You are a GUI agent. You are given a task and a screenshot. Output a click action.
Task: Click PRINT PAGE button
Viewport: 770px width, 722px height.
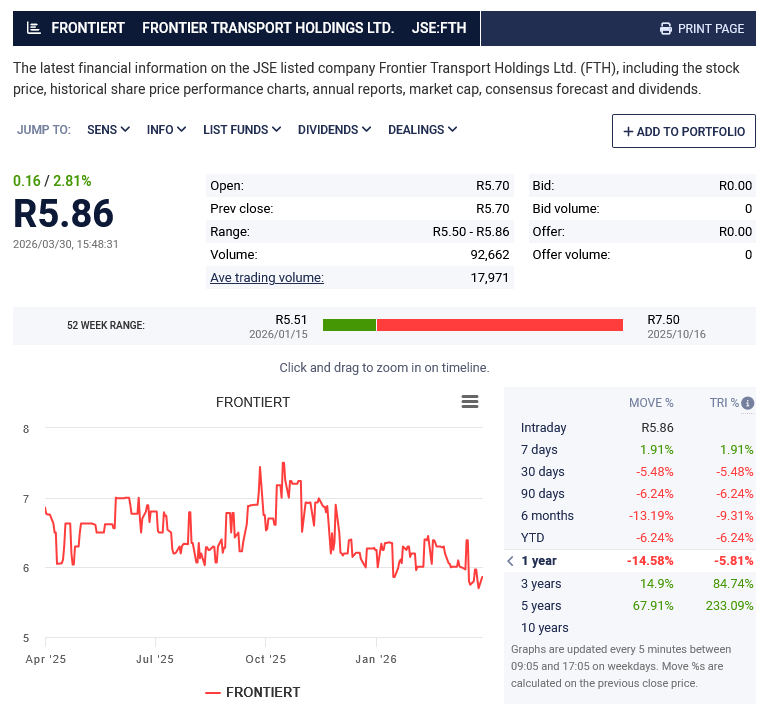click(x=702, y=28)
